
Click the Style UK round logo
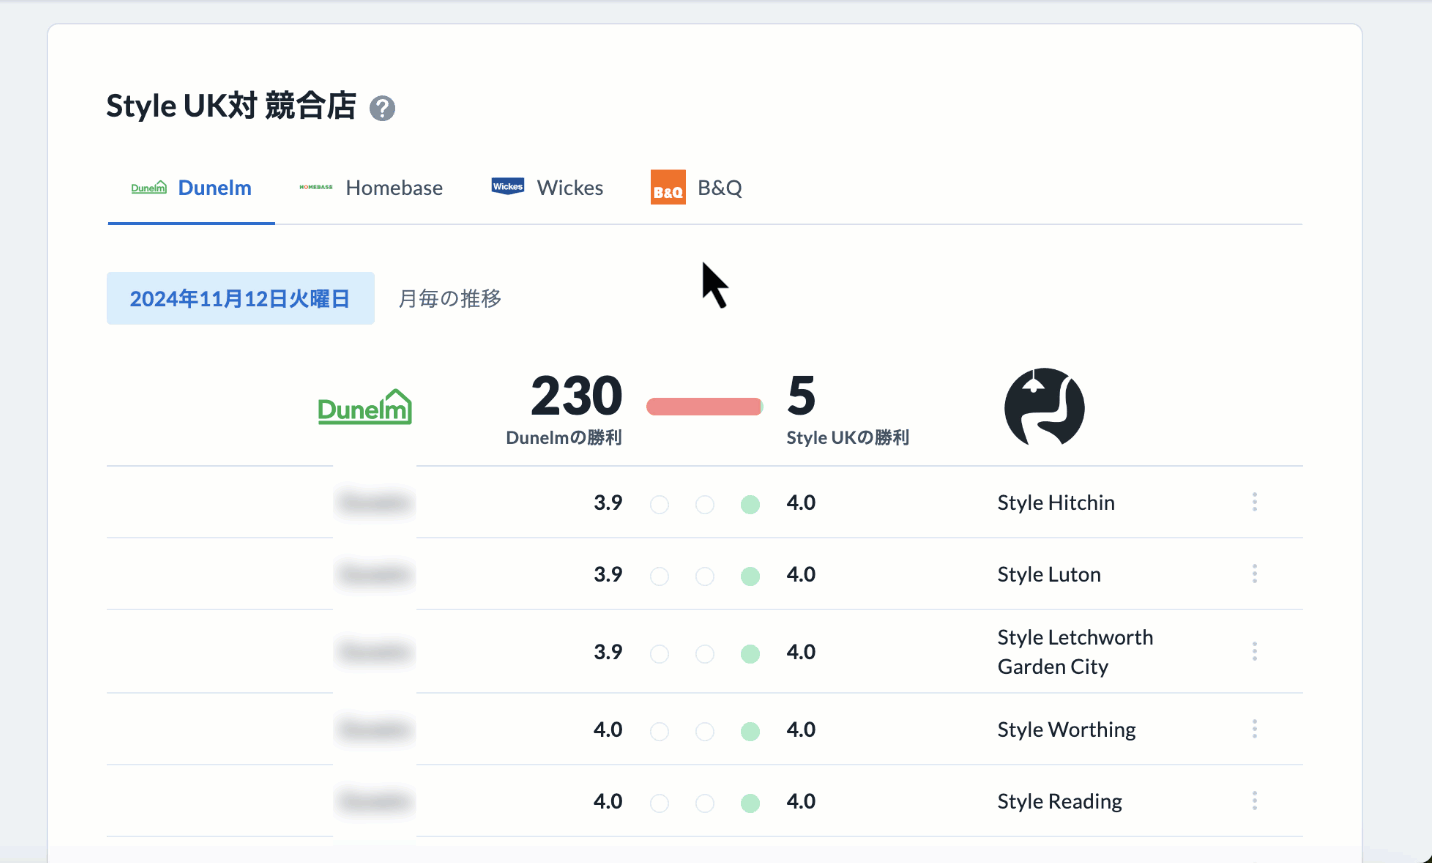(1044, 407)
